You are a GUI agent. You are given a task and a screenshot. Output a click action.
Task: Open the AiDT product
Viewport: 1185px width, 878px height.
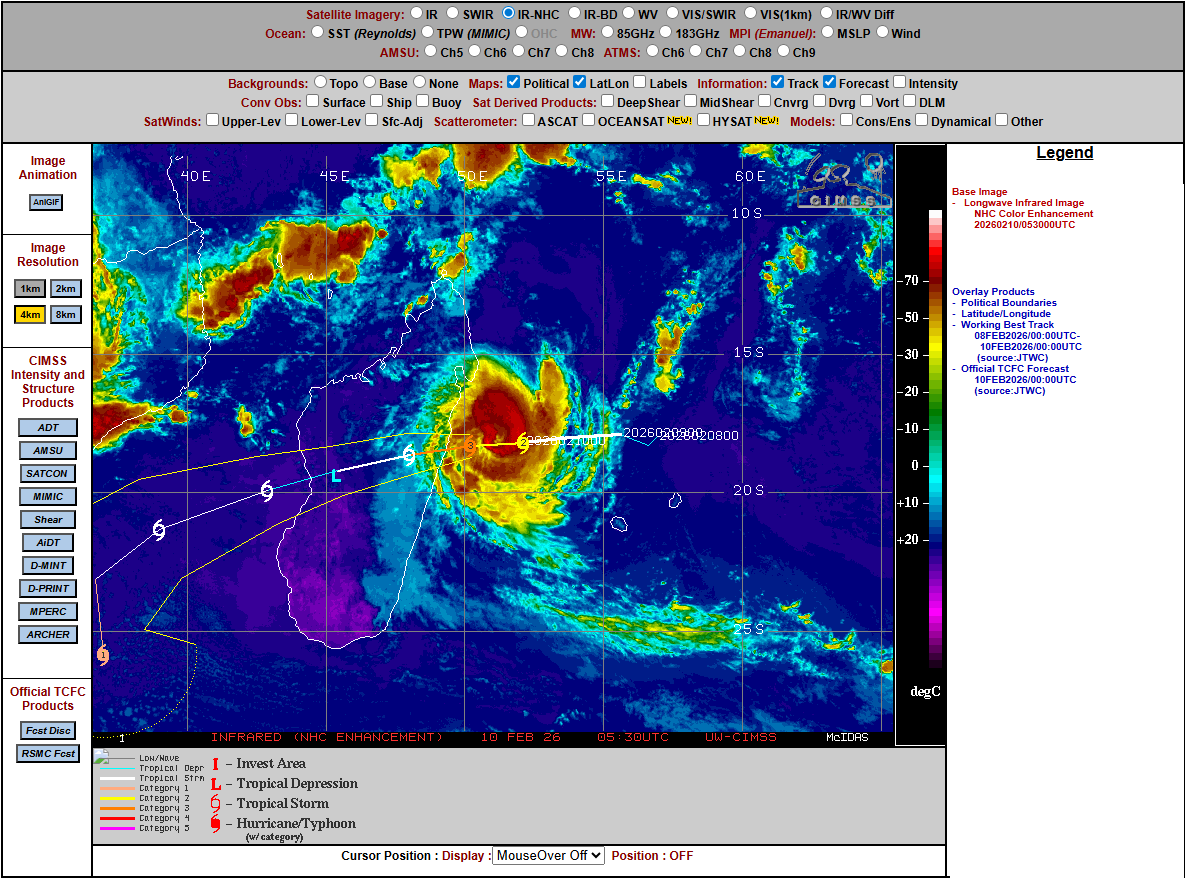click(48, 543)
